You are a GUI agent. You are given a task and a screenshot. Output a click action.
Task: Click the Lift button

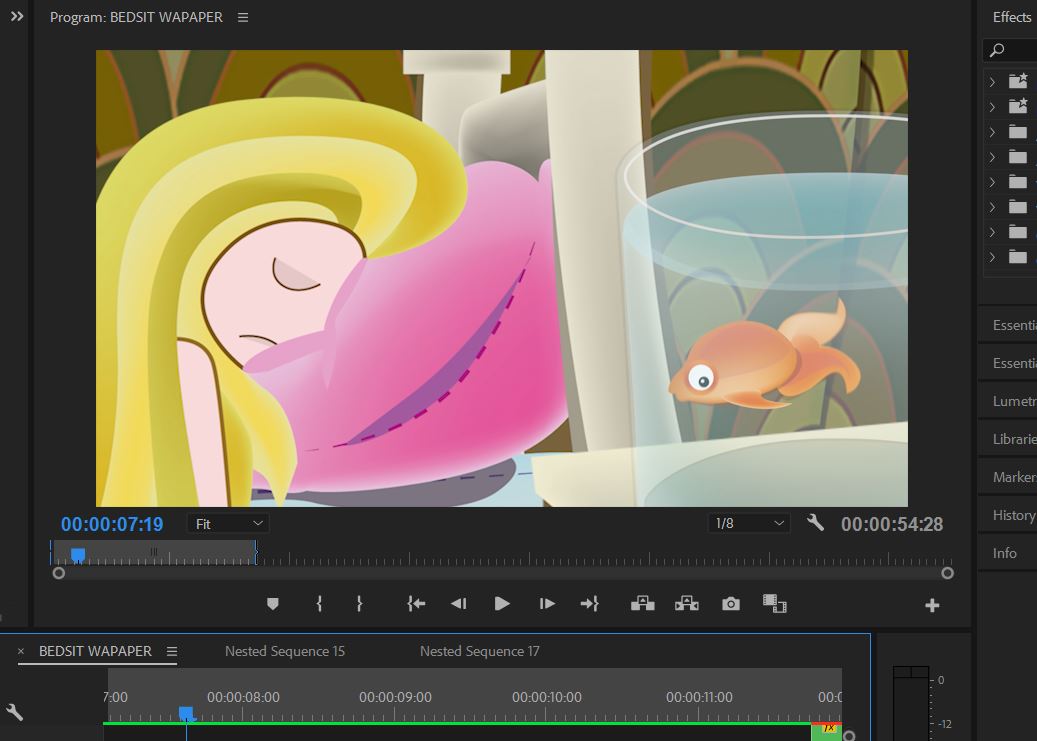643,603
